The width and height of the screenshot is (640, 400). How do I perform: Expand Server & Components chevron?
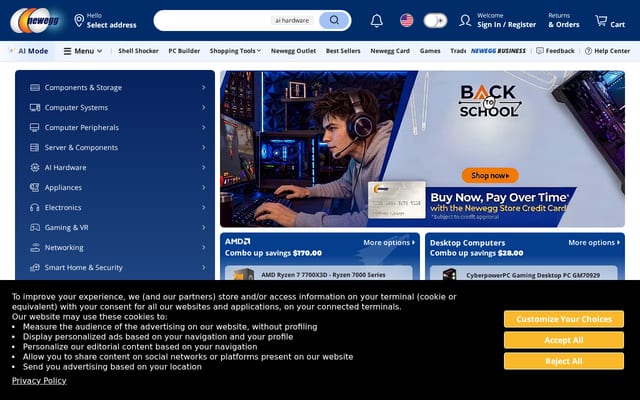[x=204, y=147]
